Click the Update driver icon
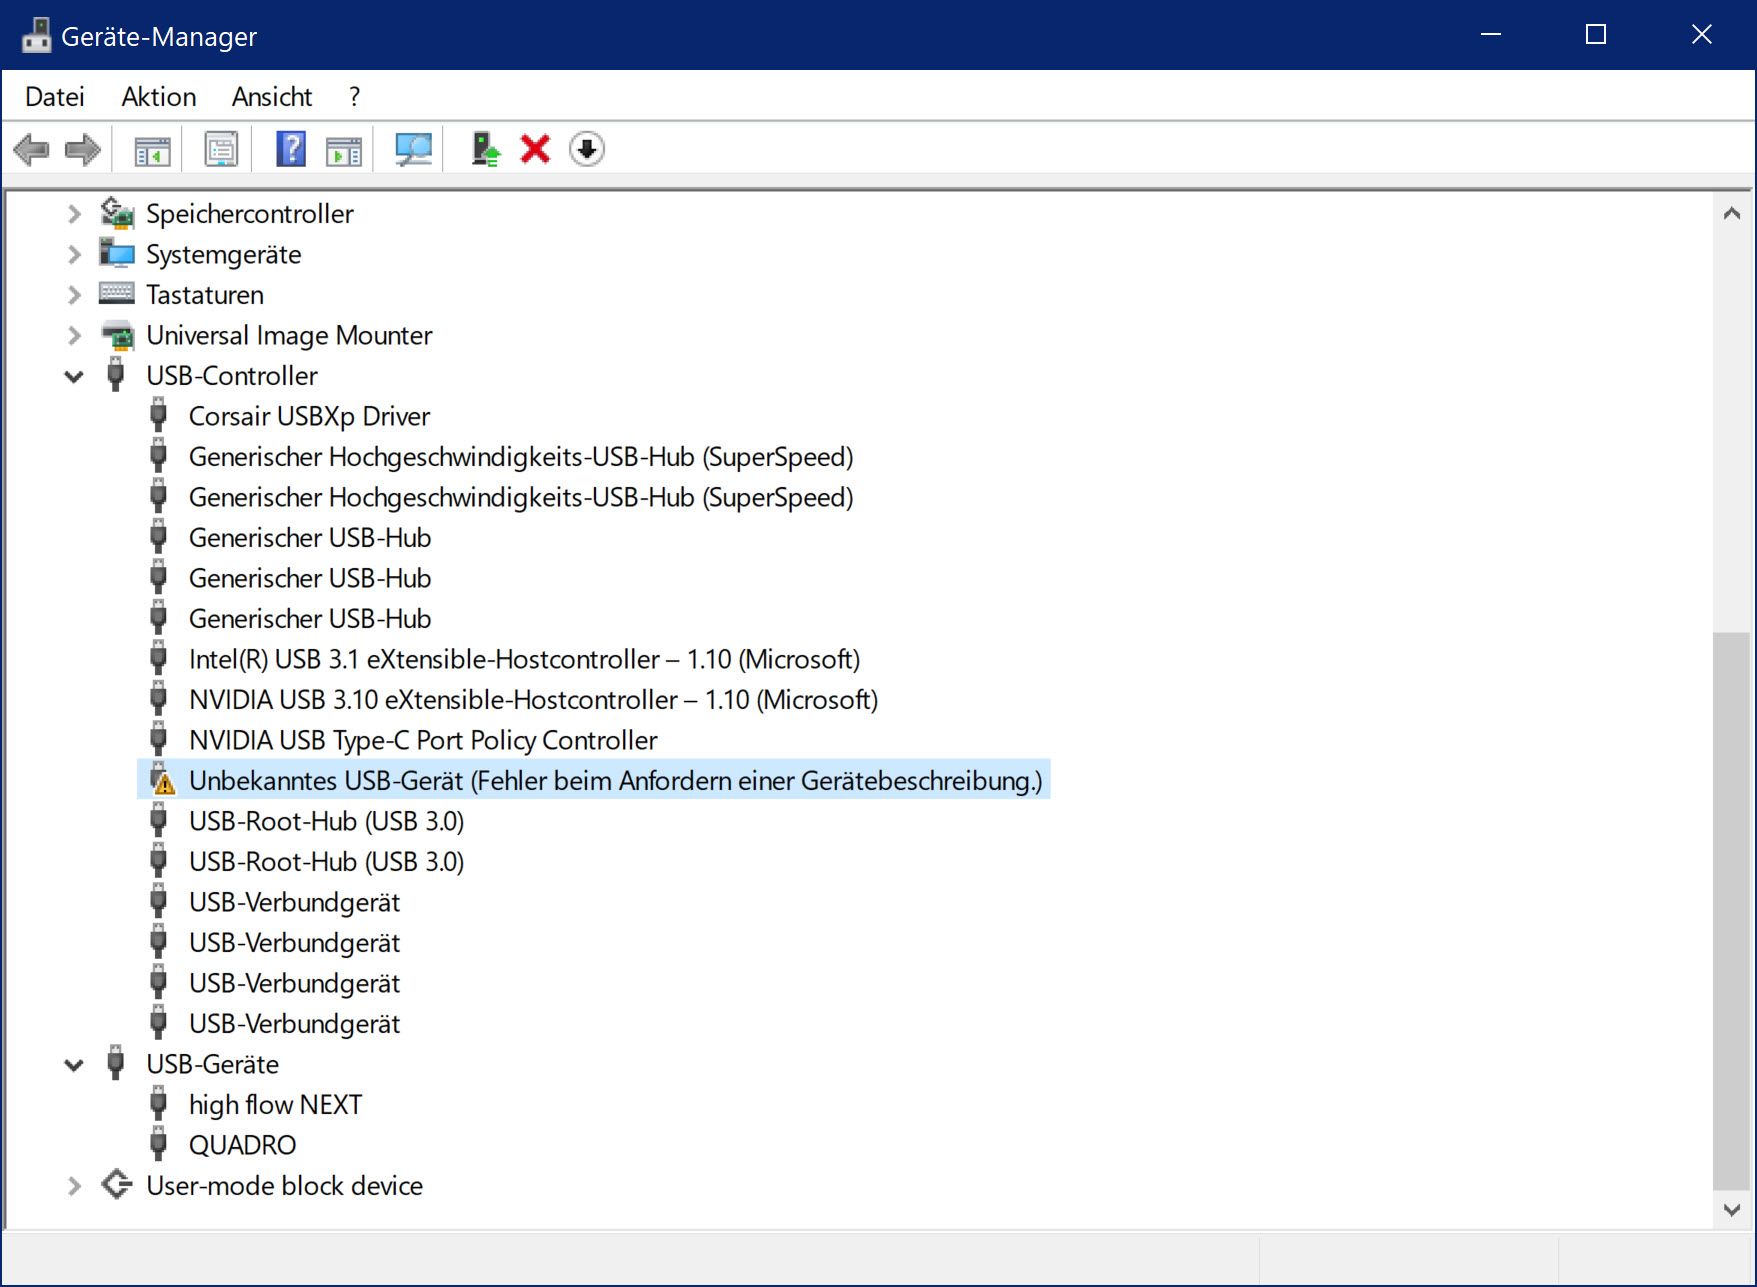1757x1287 pixels. [486, 150]
